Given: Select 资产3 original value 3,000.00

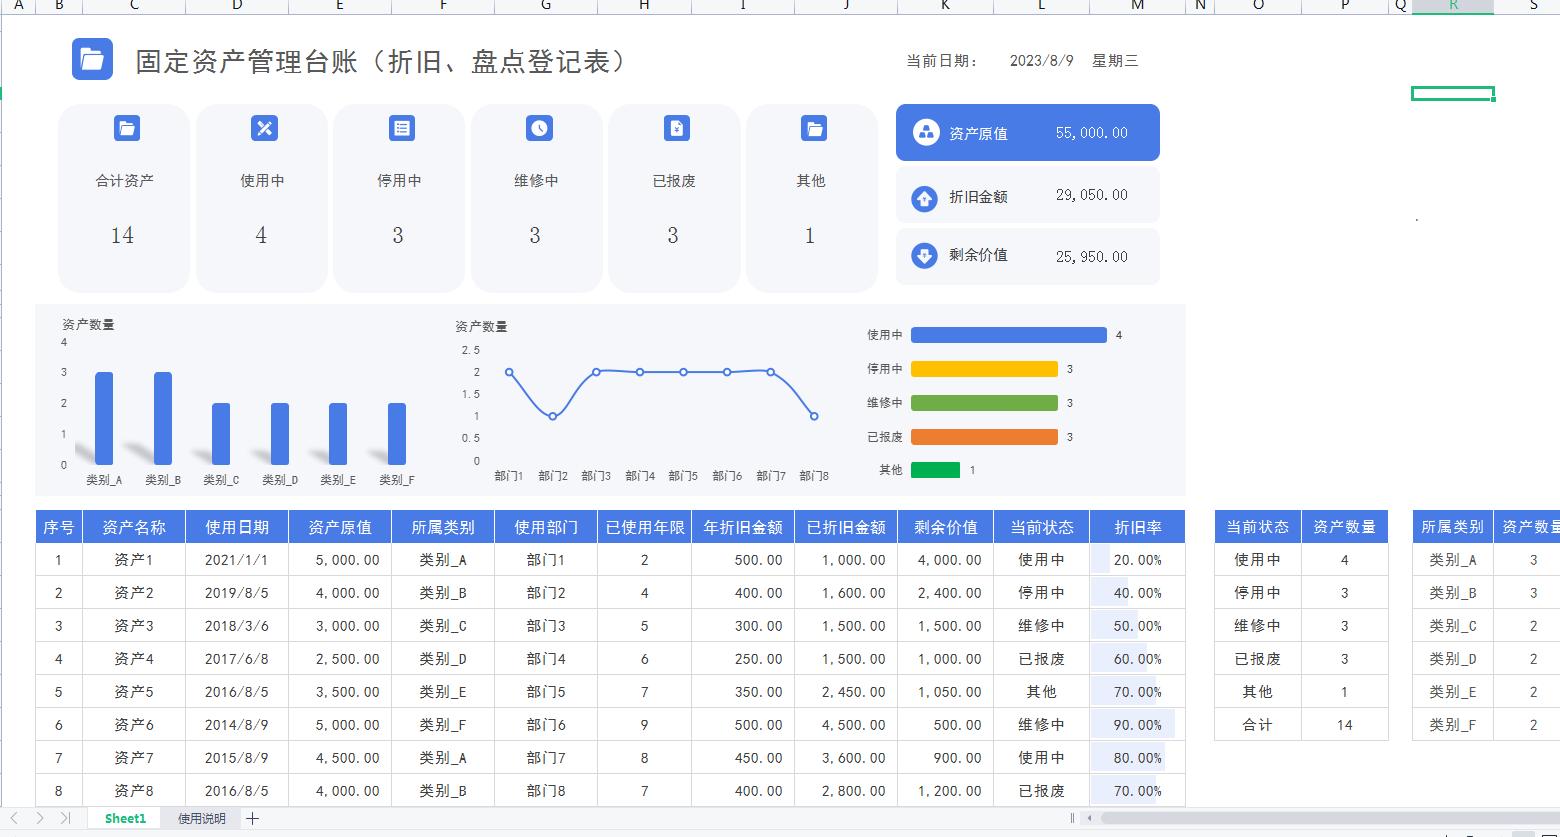Looking at the screenshot, I should [340, 626].
